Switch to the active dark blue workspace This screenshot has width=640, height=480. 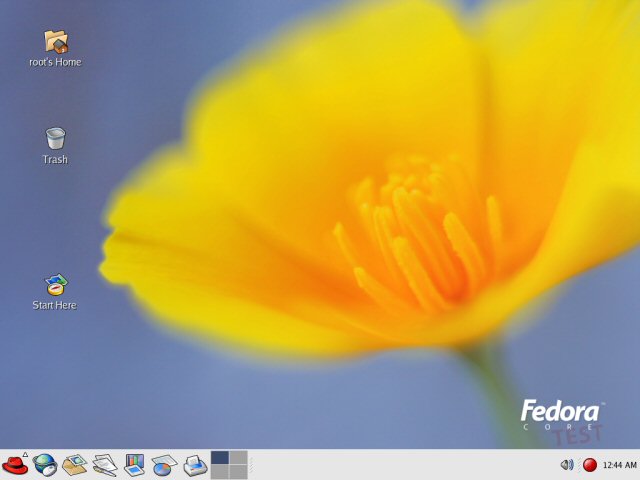coord(220,458)
